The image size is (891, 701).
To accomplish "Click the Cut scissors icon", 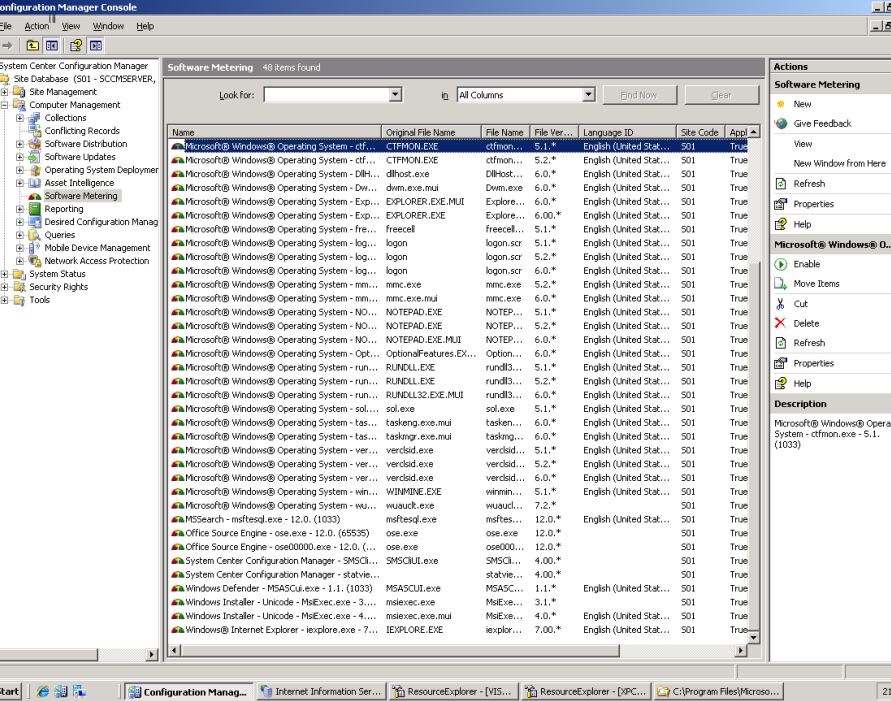I will tap(781, 304).
